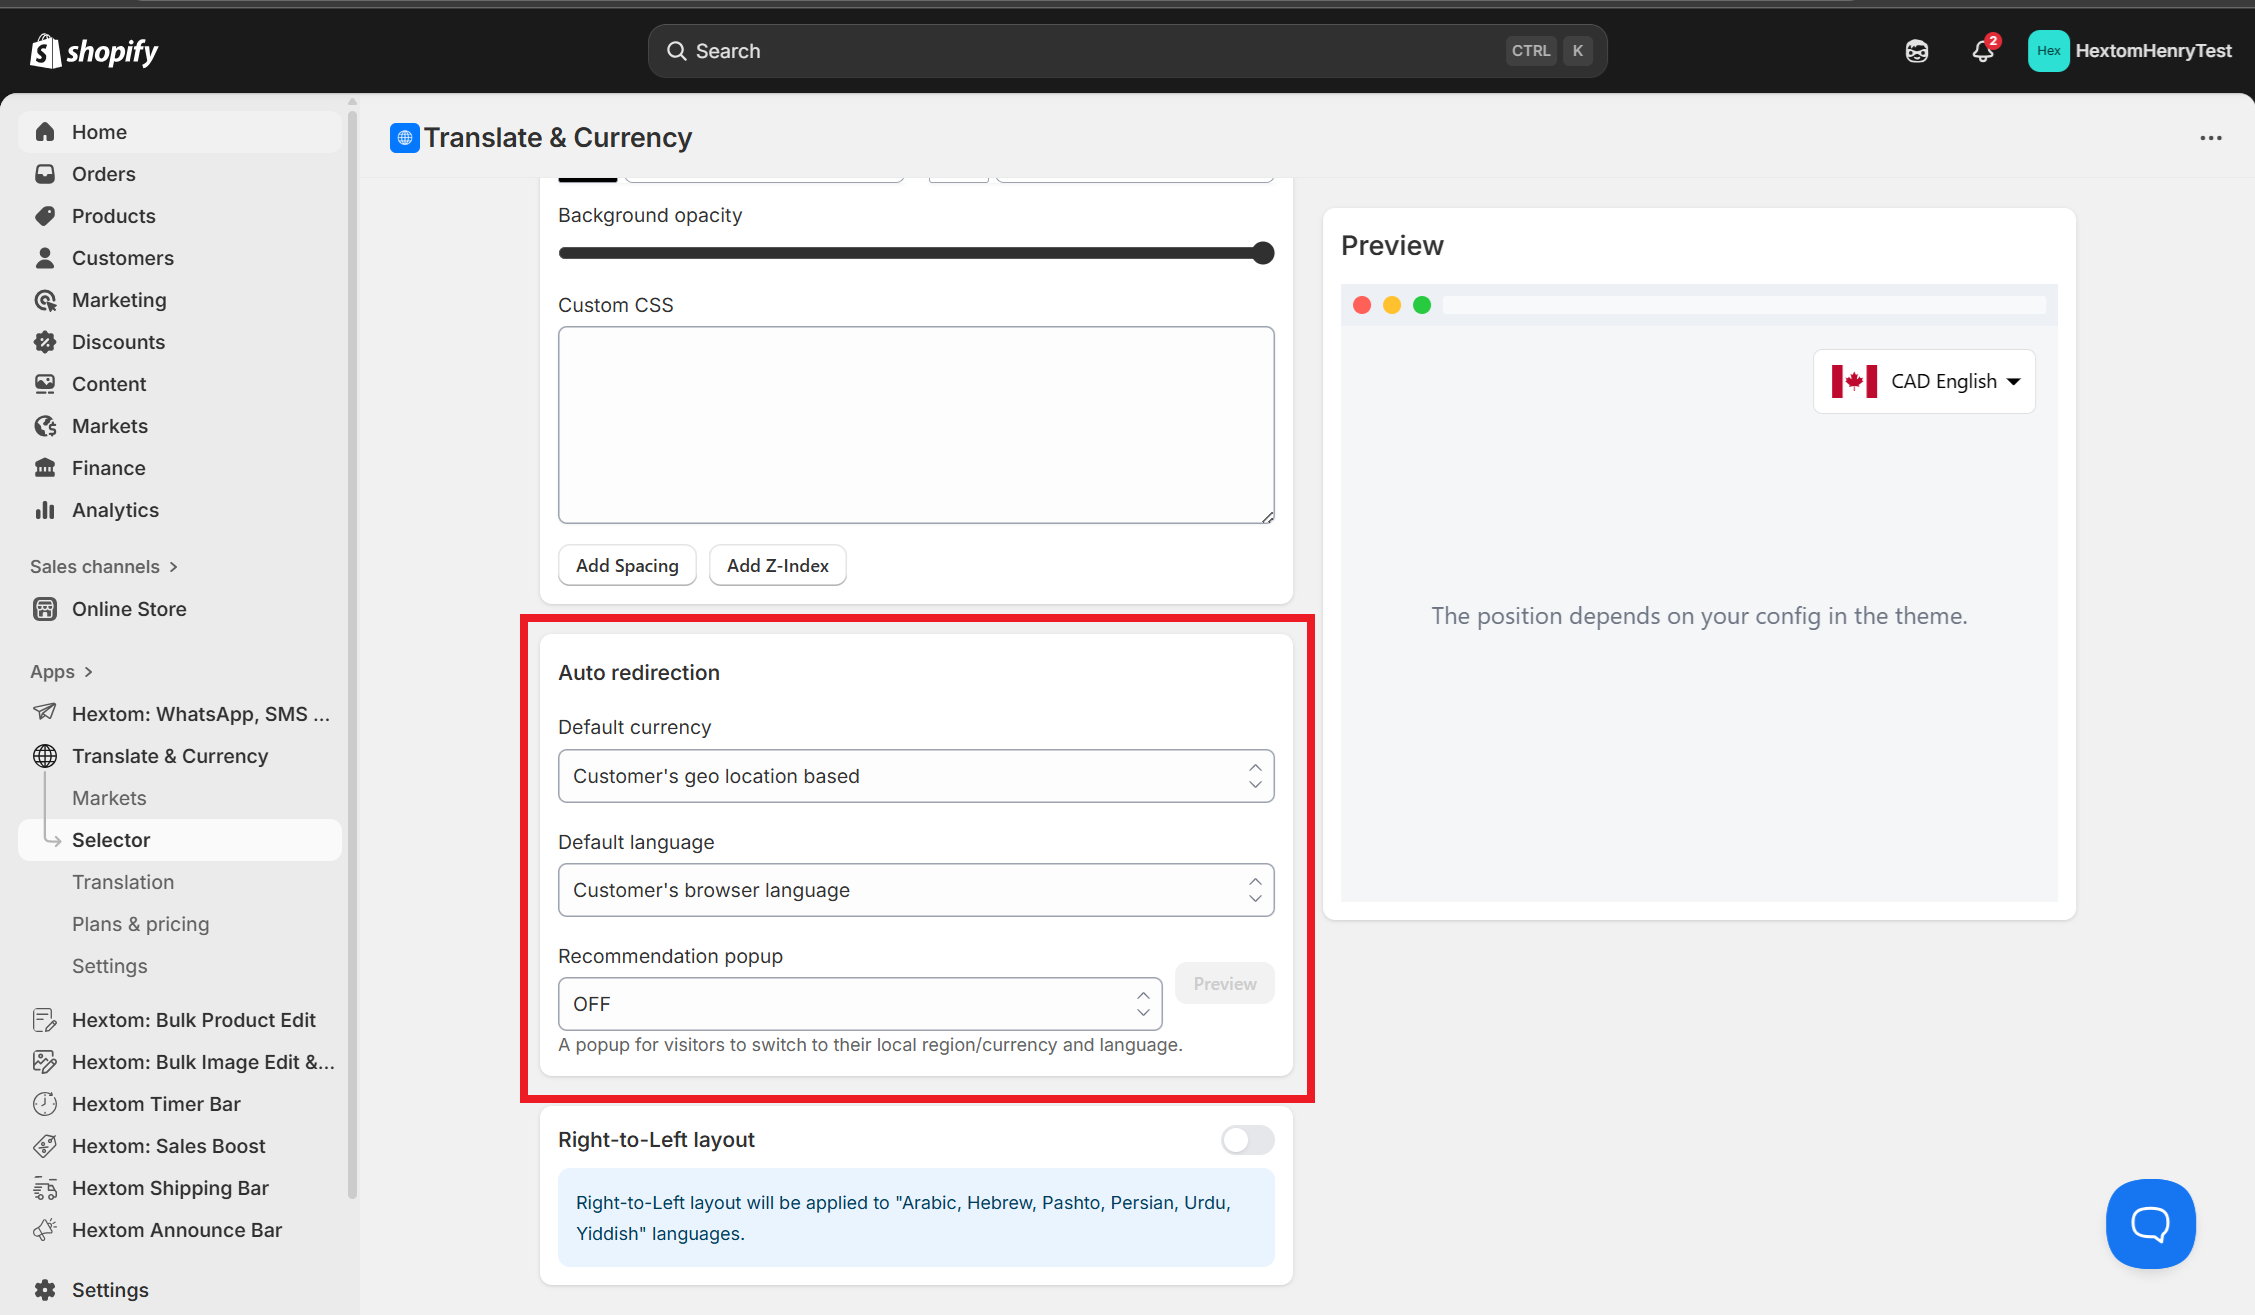Open the Recommendation popup dropdown
This screenshot has height=1315, width=2255.
(859, 1004)
